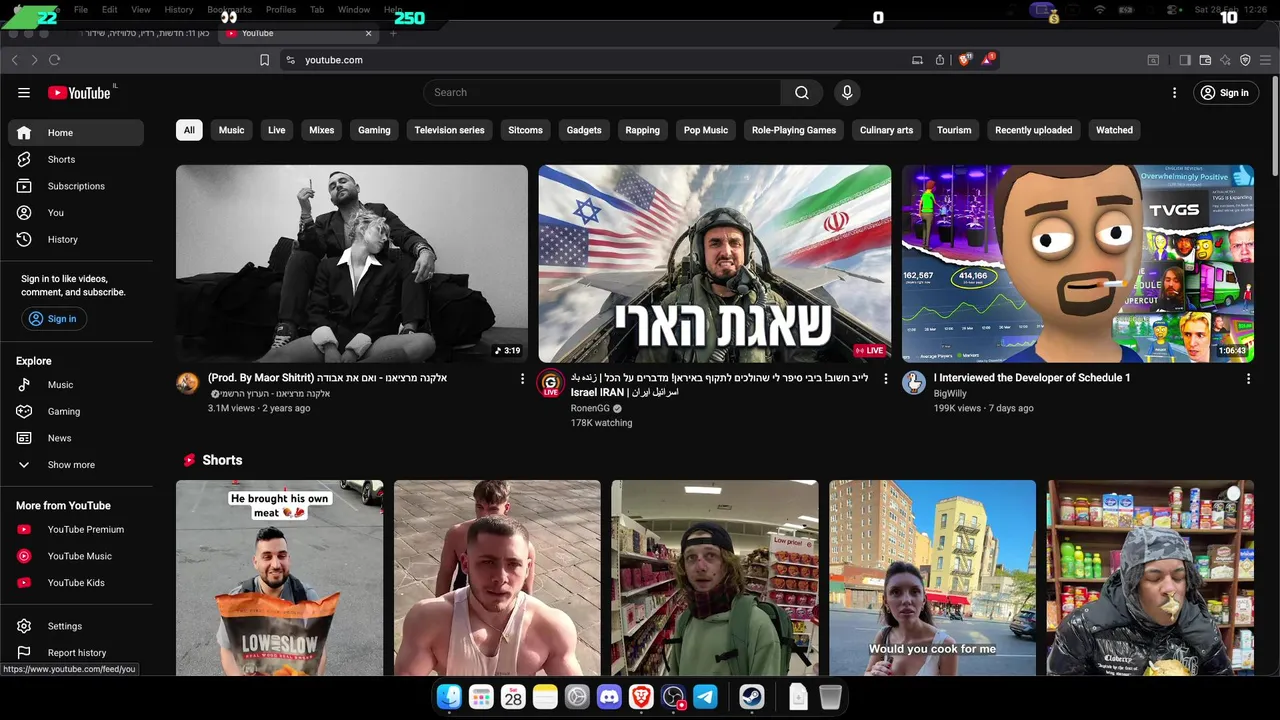Open the BigWilly channel link
The height and width of the screenshot is (720, 1280).
pyautogui.click(x=950, y=394)
